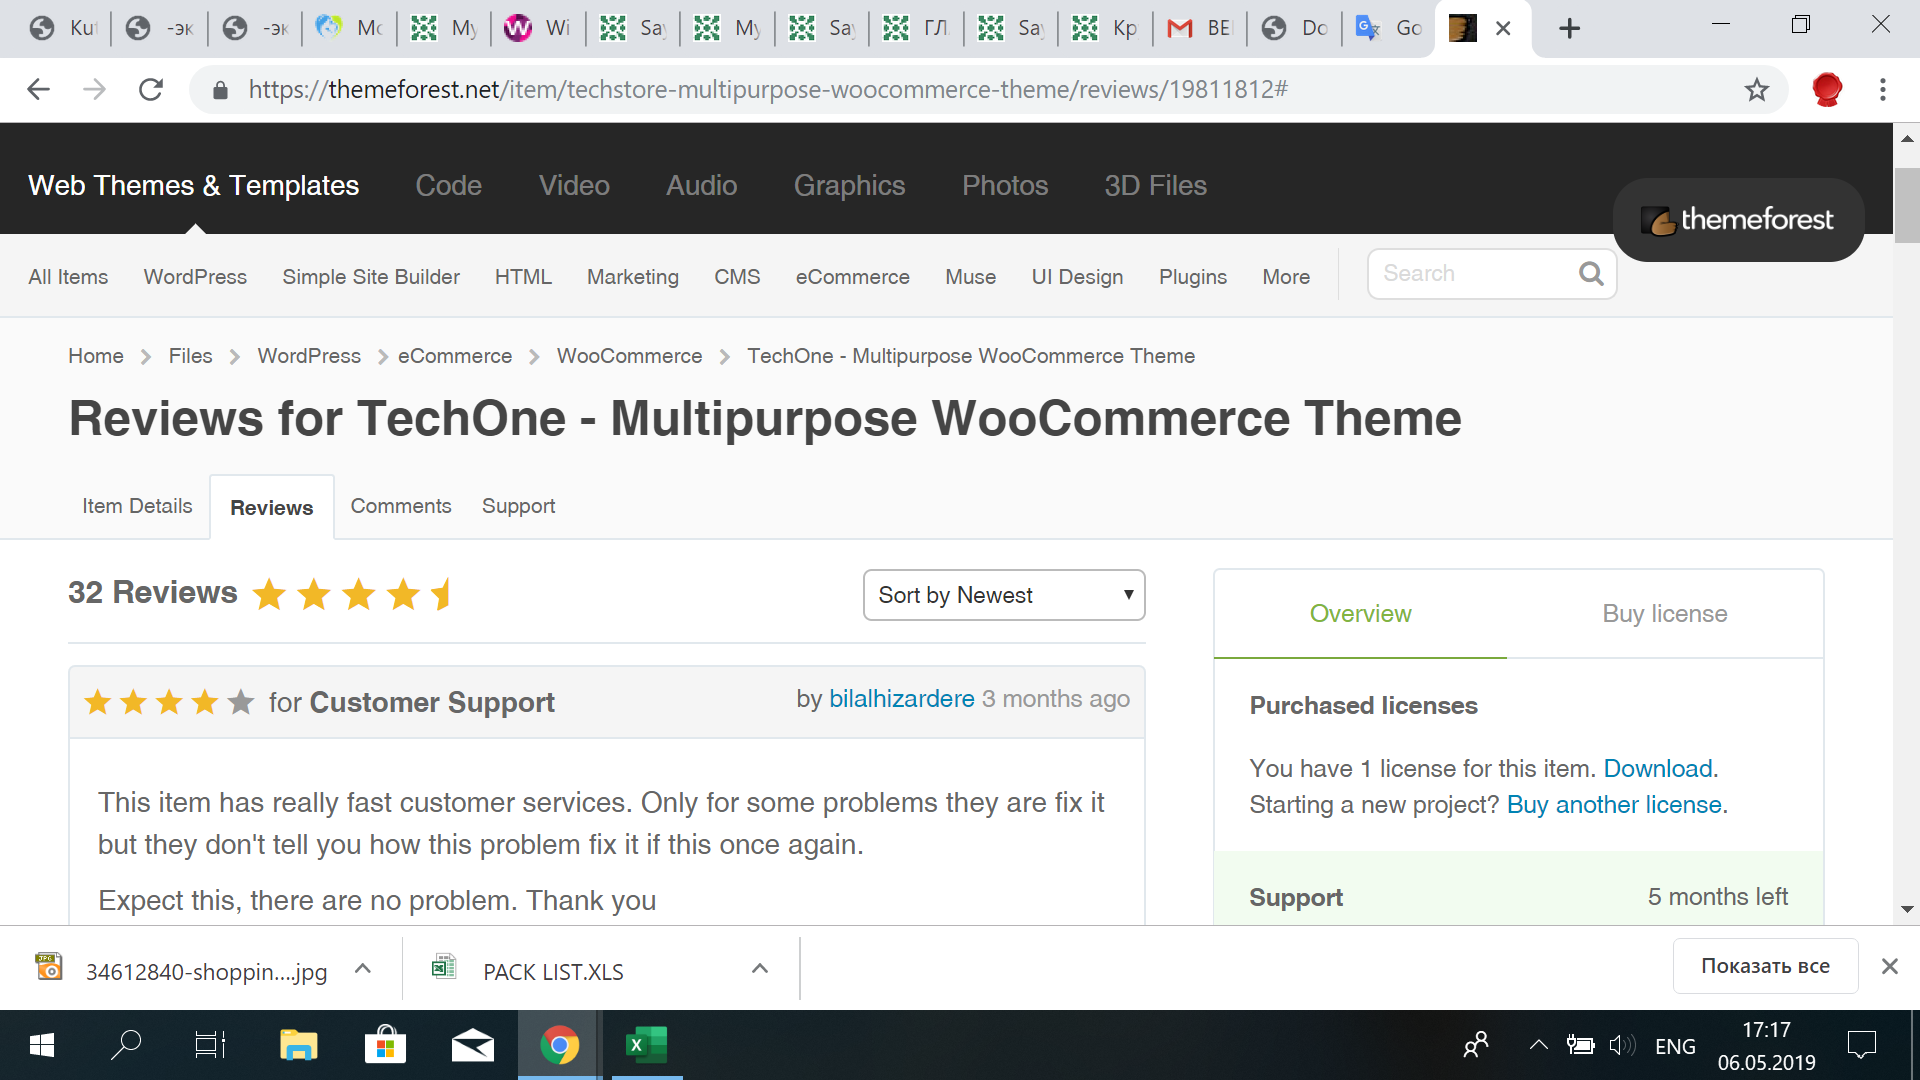Open Windows taskbar search

(x=126, y=1045)
